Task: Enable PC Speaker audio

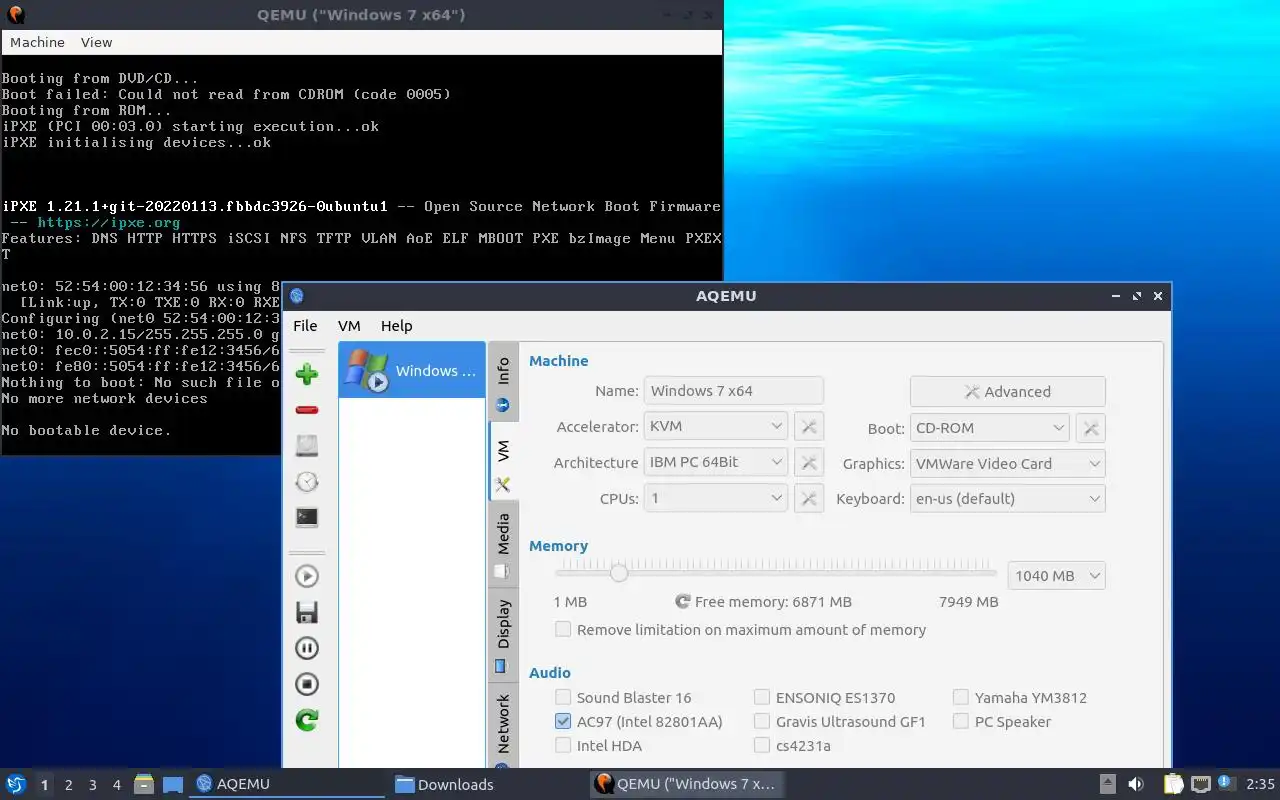Action: (961, 722)
